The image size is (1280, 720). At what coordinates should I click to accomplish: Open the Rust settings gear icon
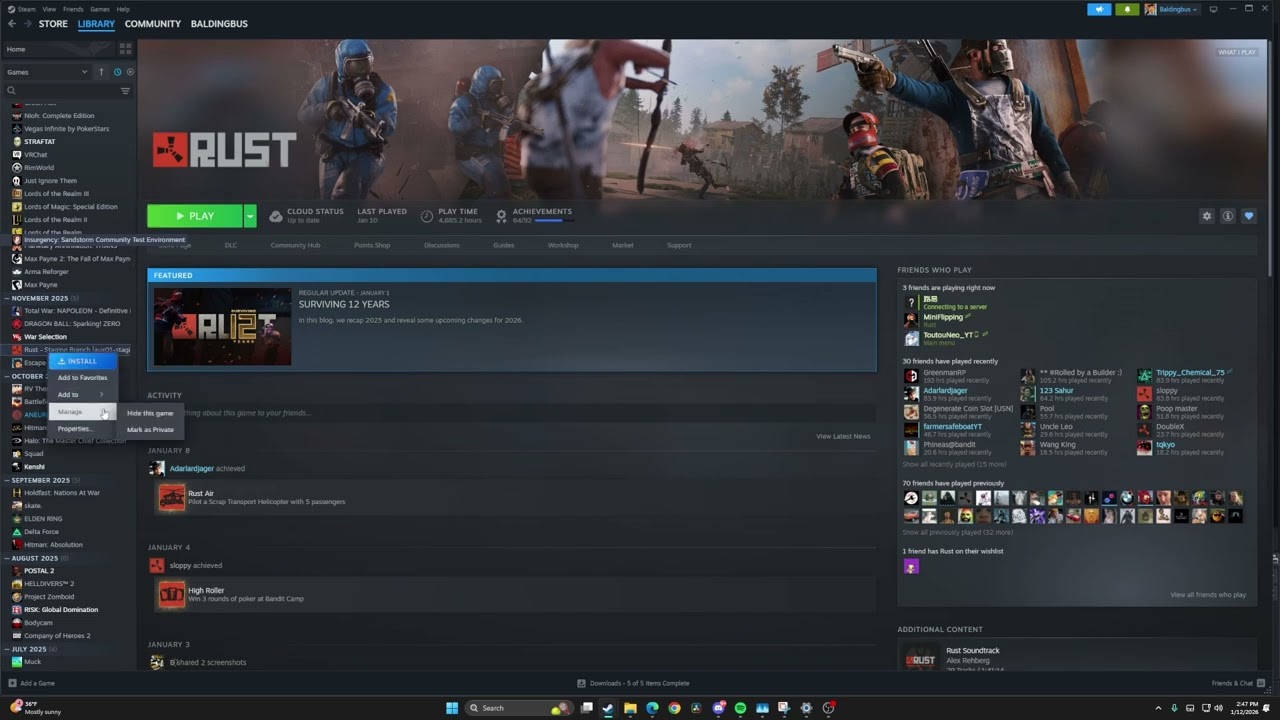point(1207,216)
